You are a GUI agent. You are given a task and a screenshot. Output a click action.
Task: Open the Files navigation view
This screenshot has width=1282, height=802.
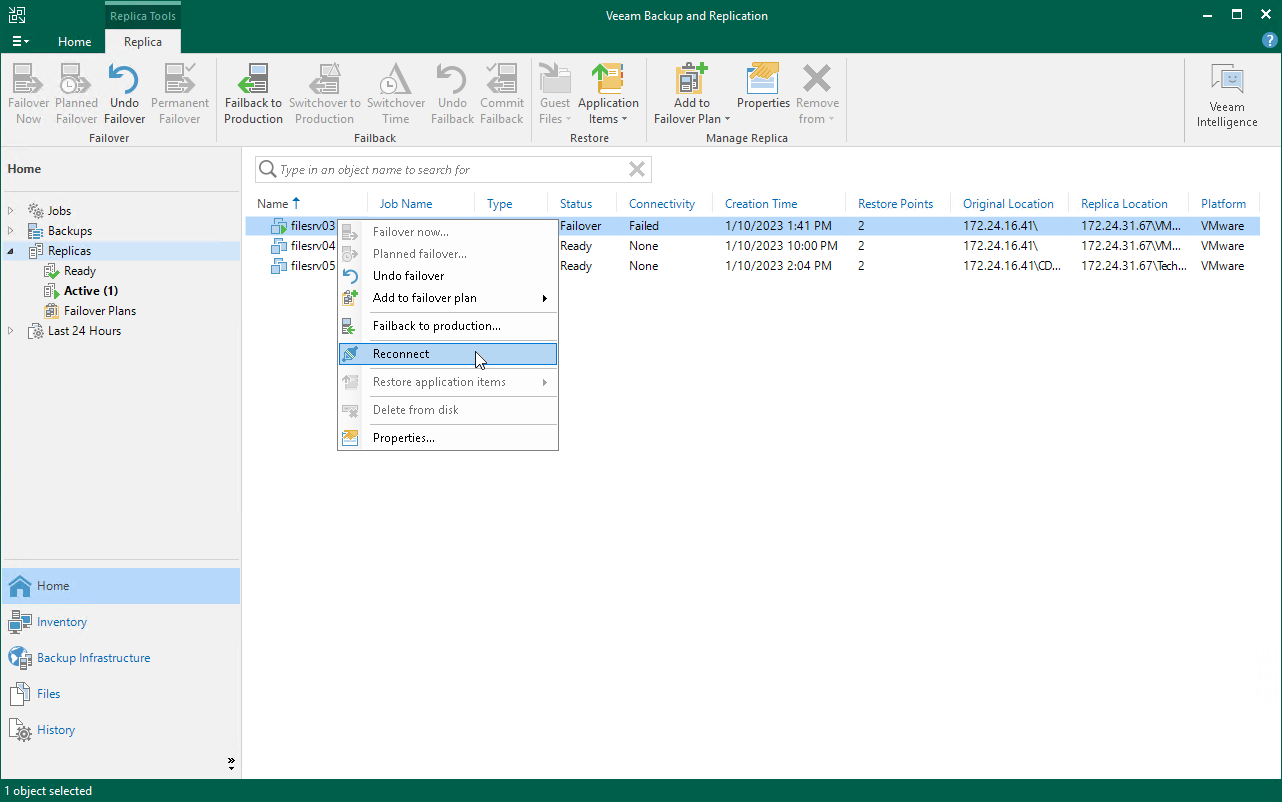120,694
